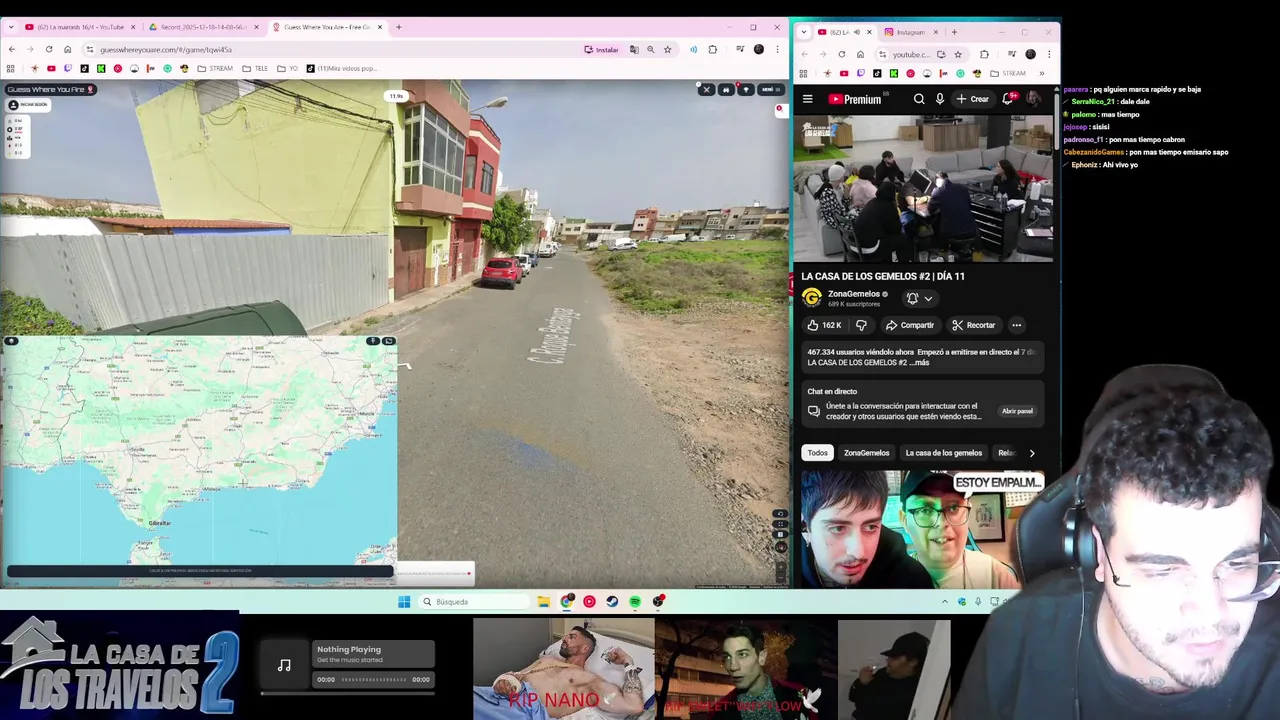Like the video with 162K button
The height and width of the screenshot is (720, 1280).
point(824,325)
